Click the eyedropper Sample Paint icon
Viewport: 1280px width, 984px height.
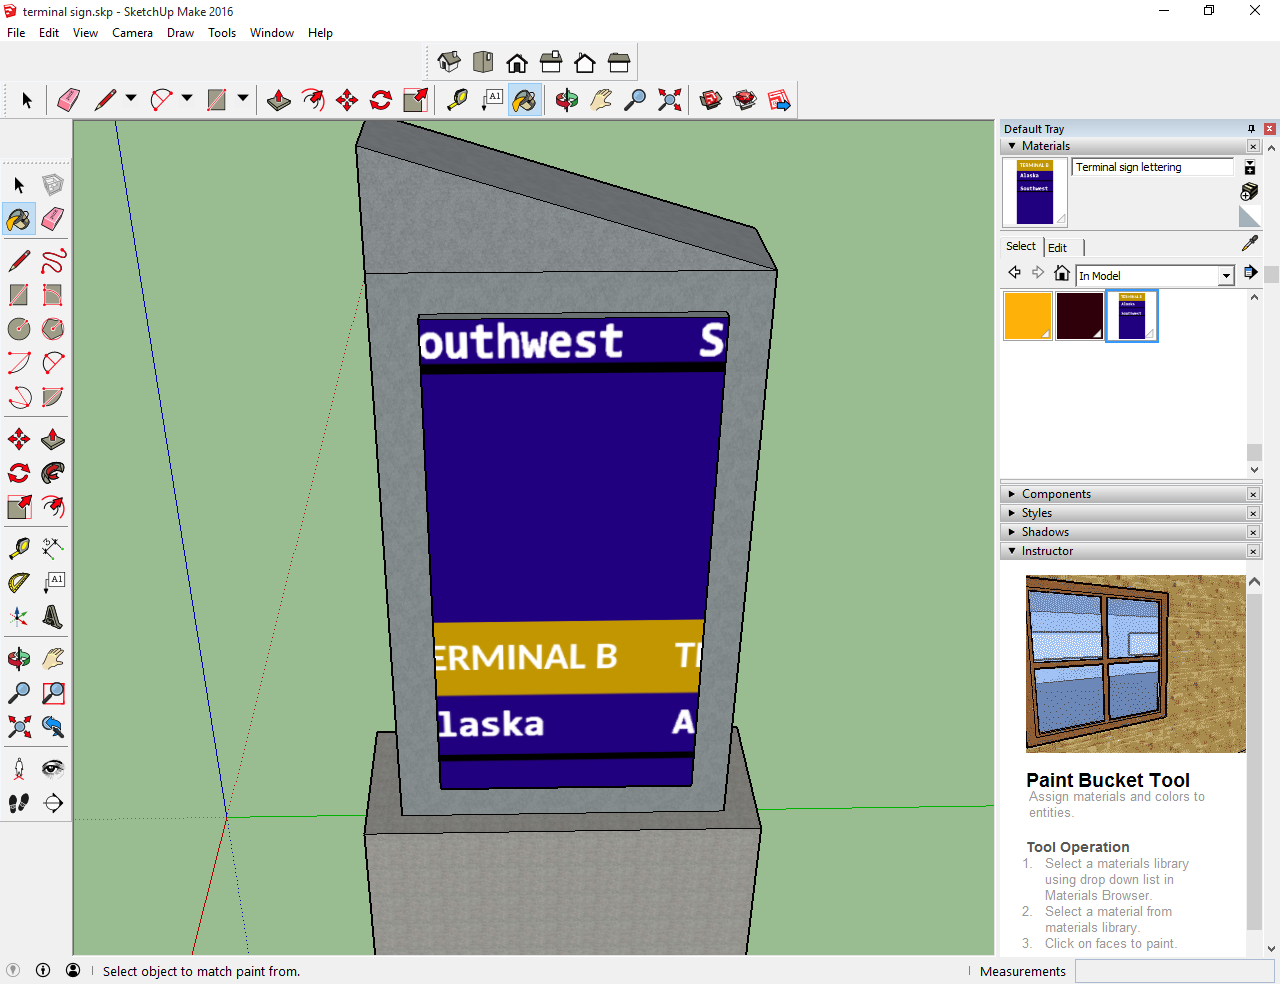1250,243
